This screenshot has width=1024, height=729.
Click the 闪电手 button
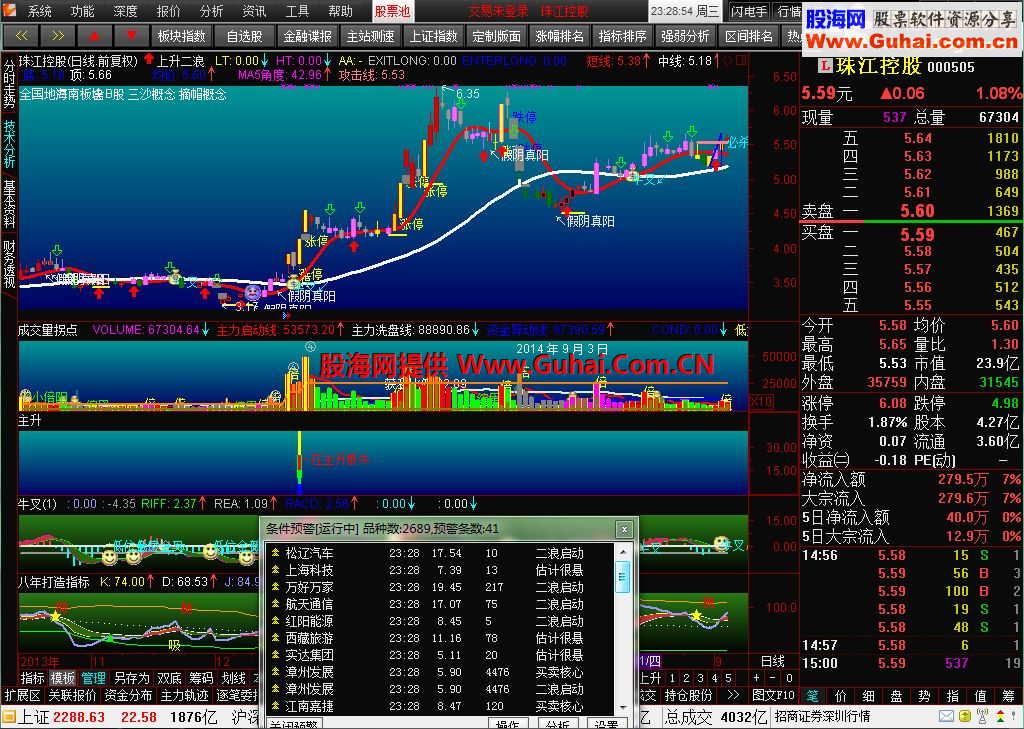(749, 11)
